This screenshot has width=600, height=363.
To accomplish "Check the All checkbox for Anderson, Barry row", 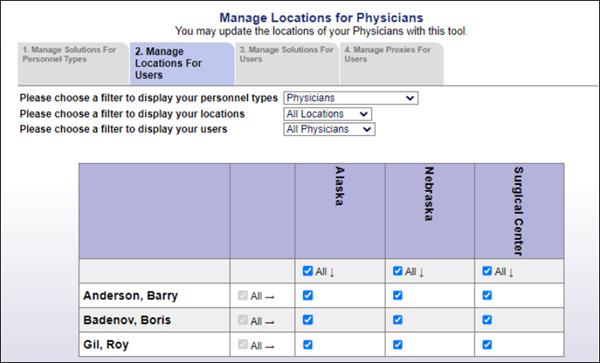I will pyautogui.click(x=243, y=295).
